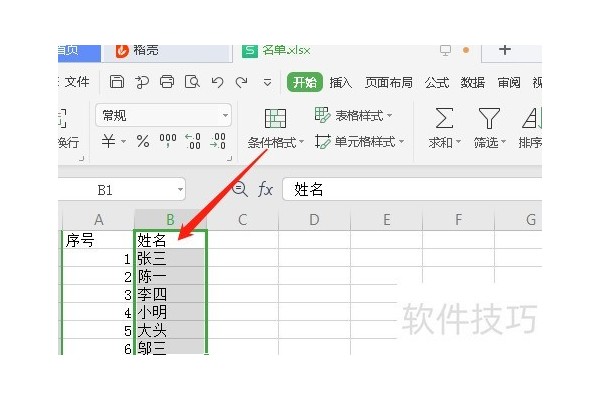Screen dimensions: 600x400
Task: Select column E header
Action: tap(386, 220)
